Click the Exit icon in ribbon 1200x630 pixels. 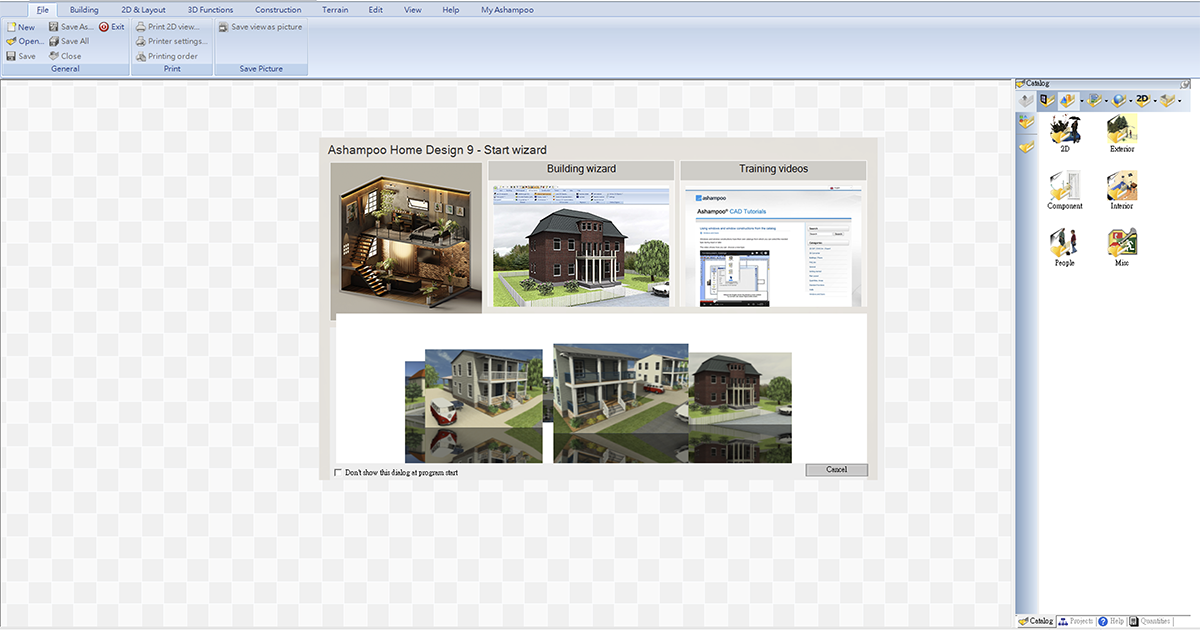click(x=104, y=27)
